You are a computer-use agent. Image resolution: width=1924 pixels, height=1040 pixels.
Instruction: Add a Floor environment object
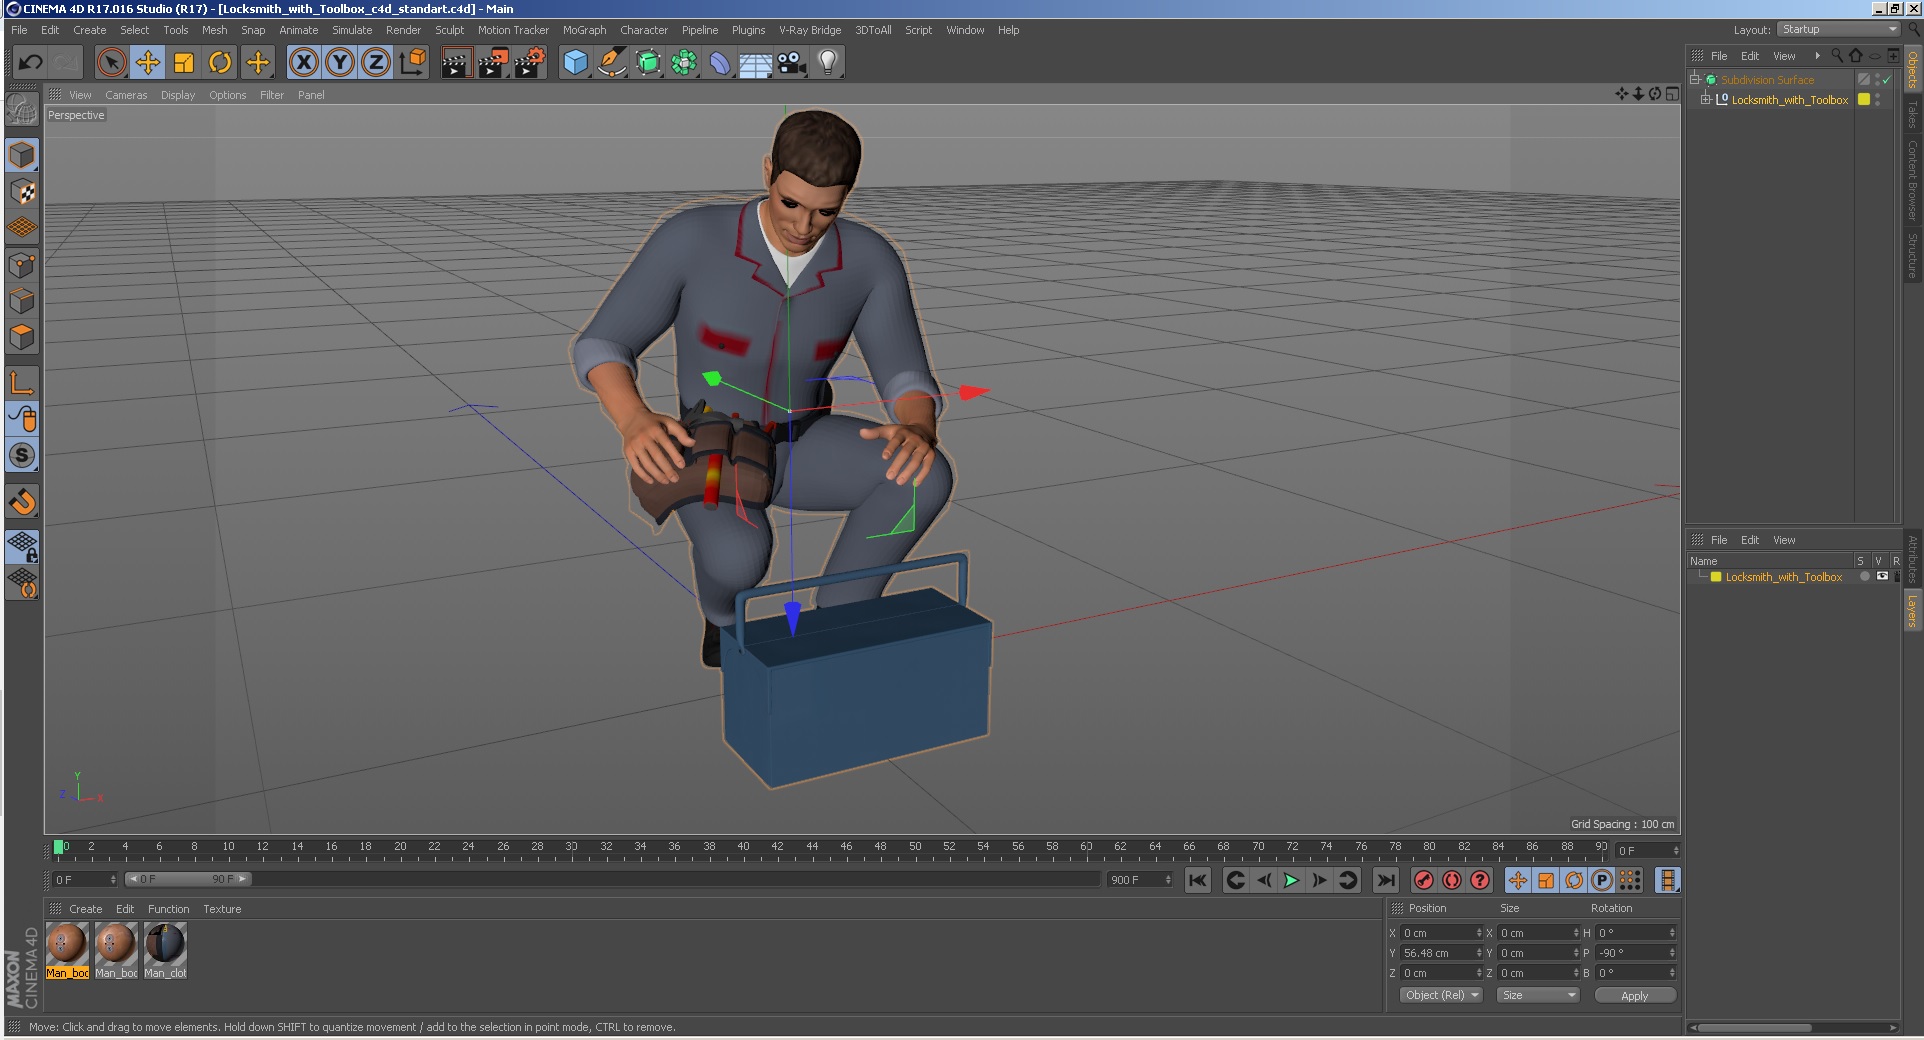(x=756, y=63)
